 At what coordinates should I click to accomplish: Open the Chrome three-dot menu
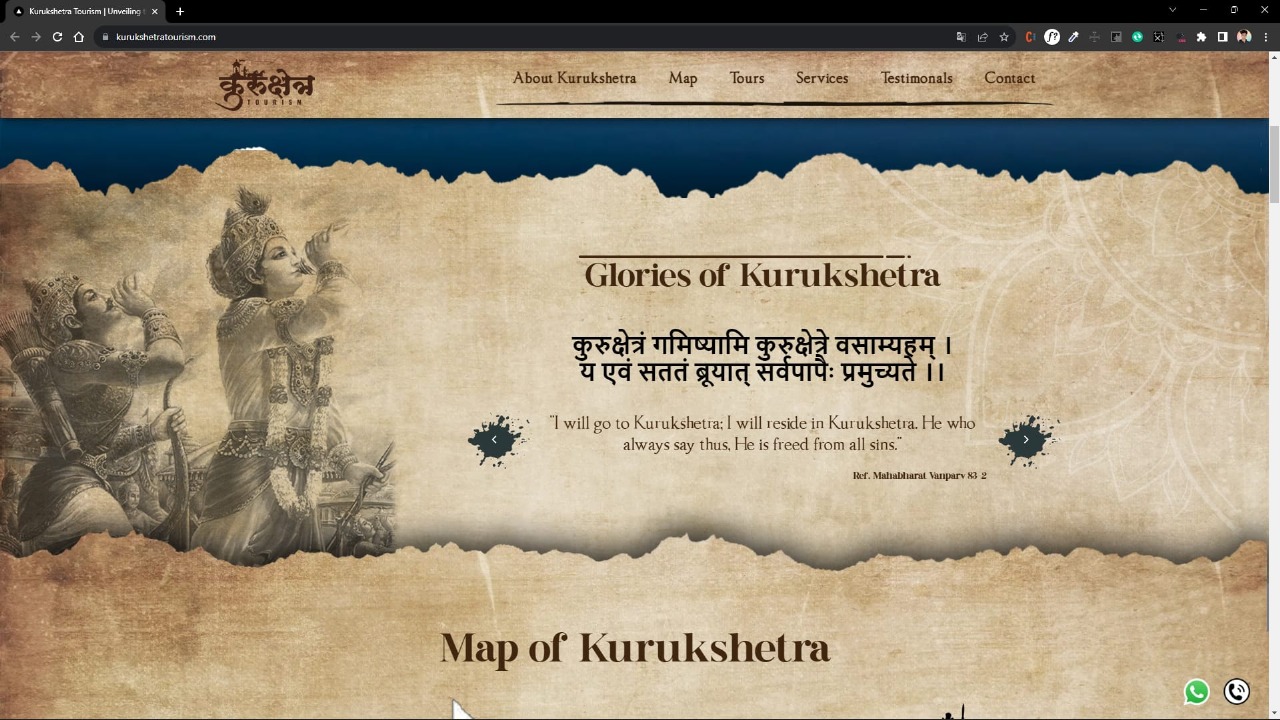pos(1264,37)
